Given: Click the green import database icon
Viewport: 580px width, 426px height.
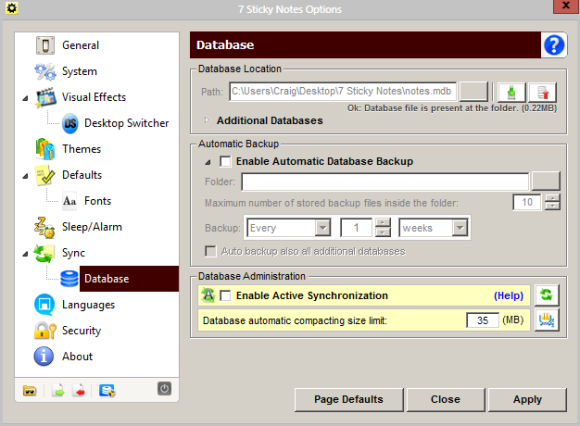Looking at the screenshot, I should (511, 92).
